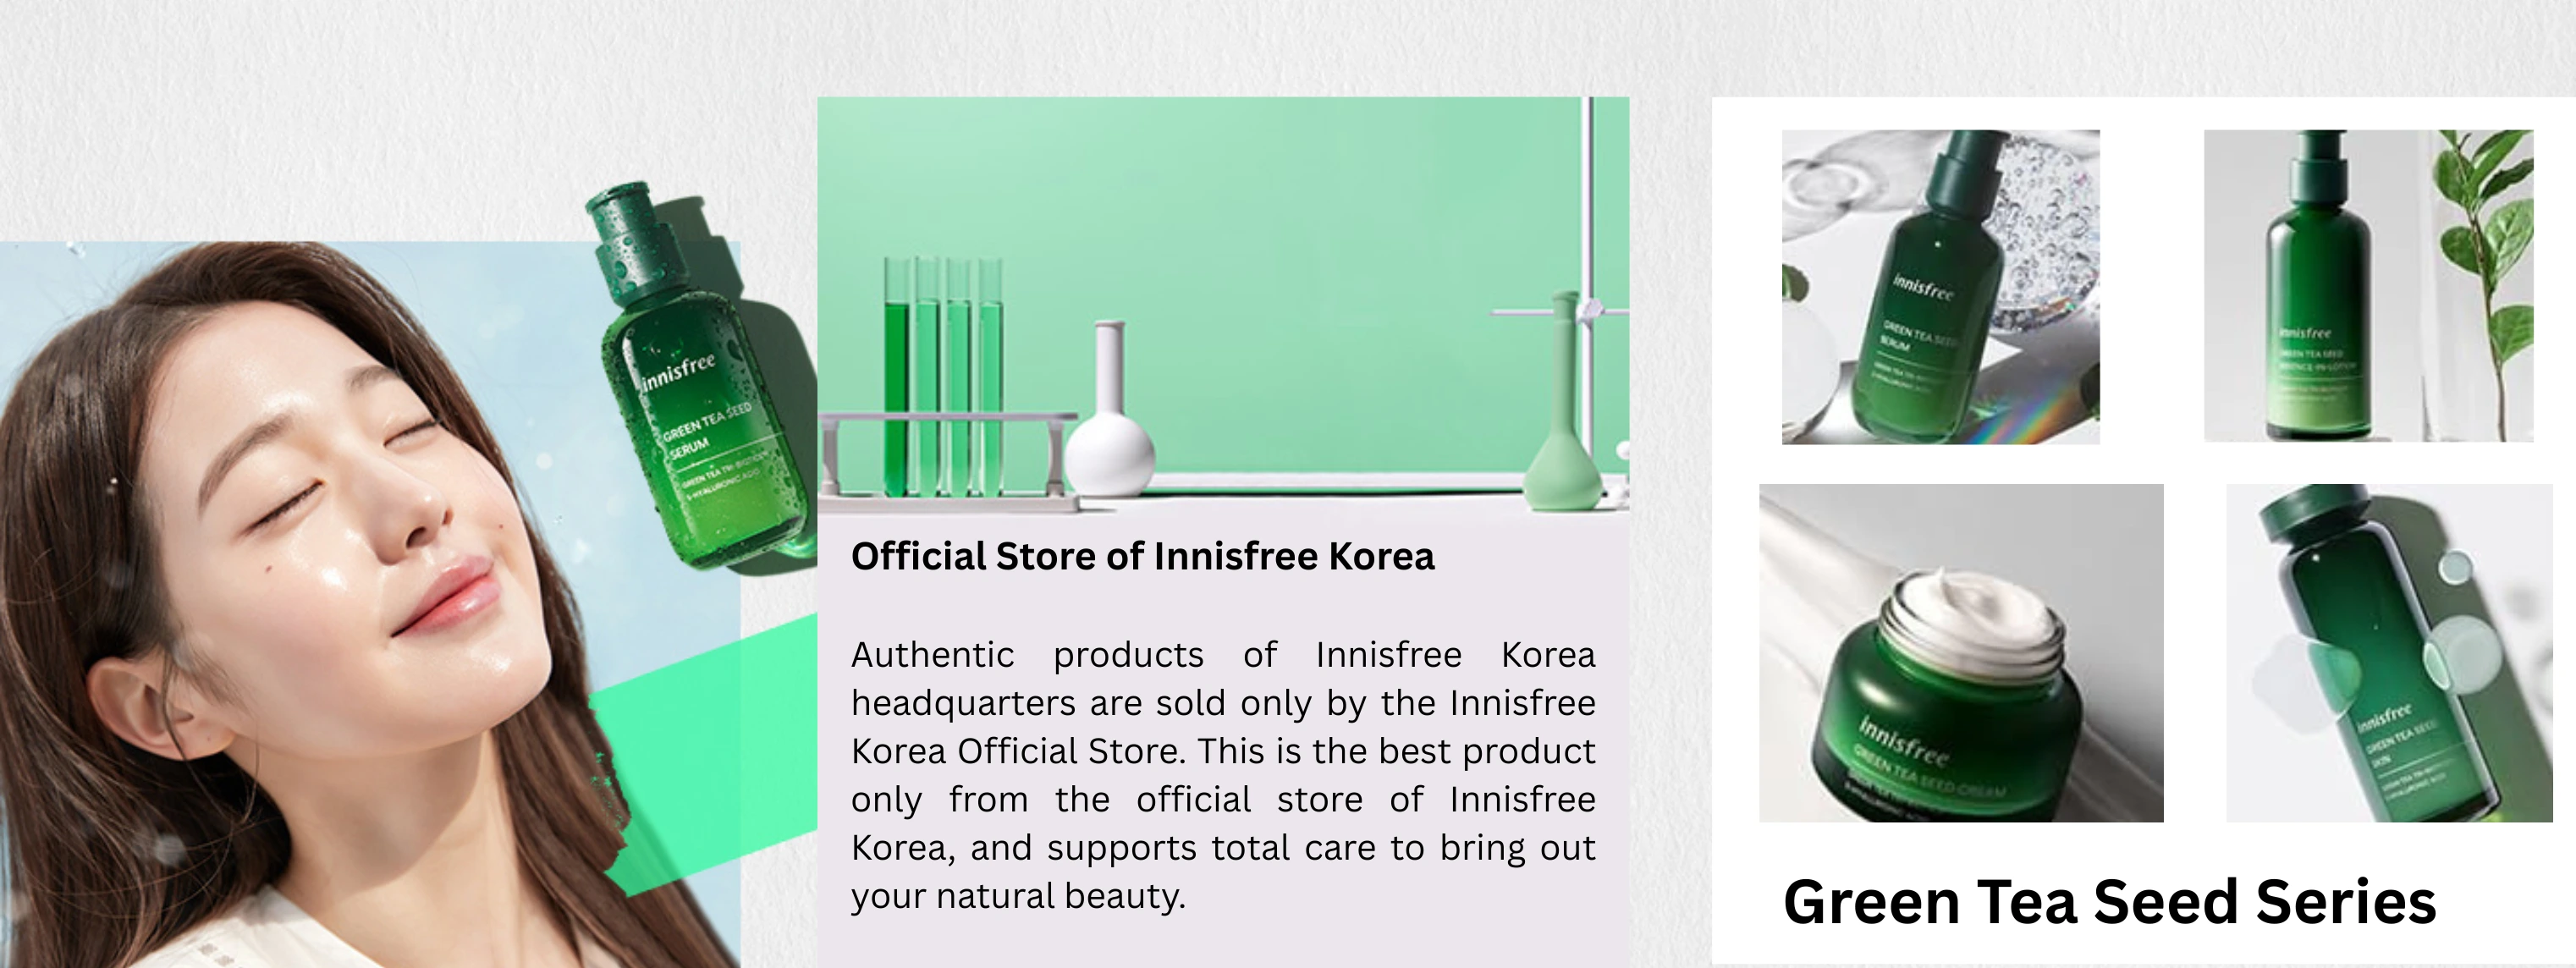Click the green laboratory banner image
Screen dimensions: 2576x968
(1223, 304)
